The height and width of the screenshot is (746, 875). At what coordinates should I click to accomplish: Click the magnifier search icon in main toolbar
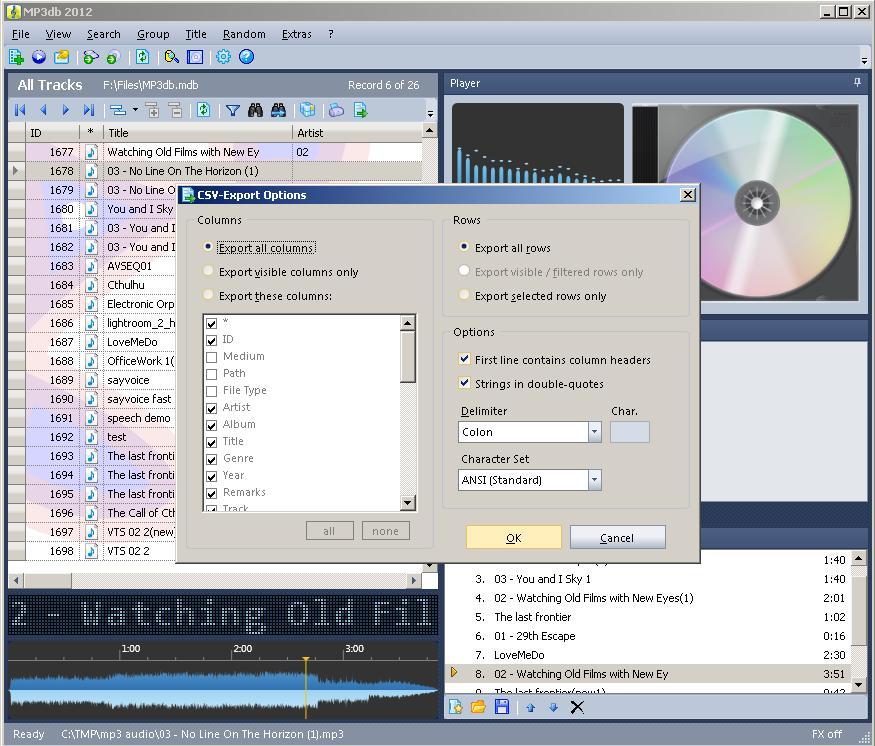click(x=171, y=57)
